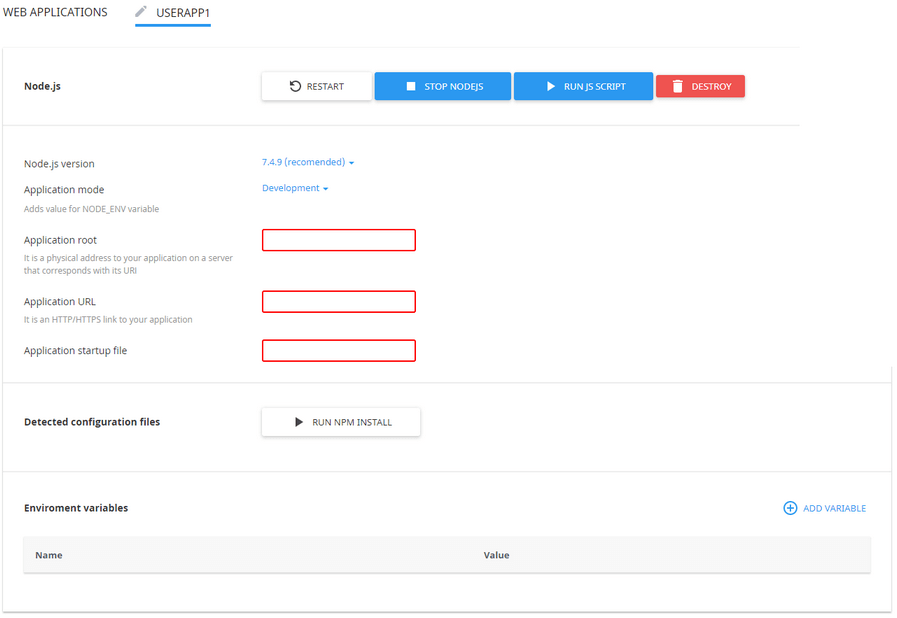
Task: Switch to the WEB APPLICATIONS tab
Action: tap(55, 12)
